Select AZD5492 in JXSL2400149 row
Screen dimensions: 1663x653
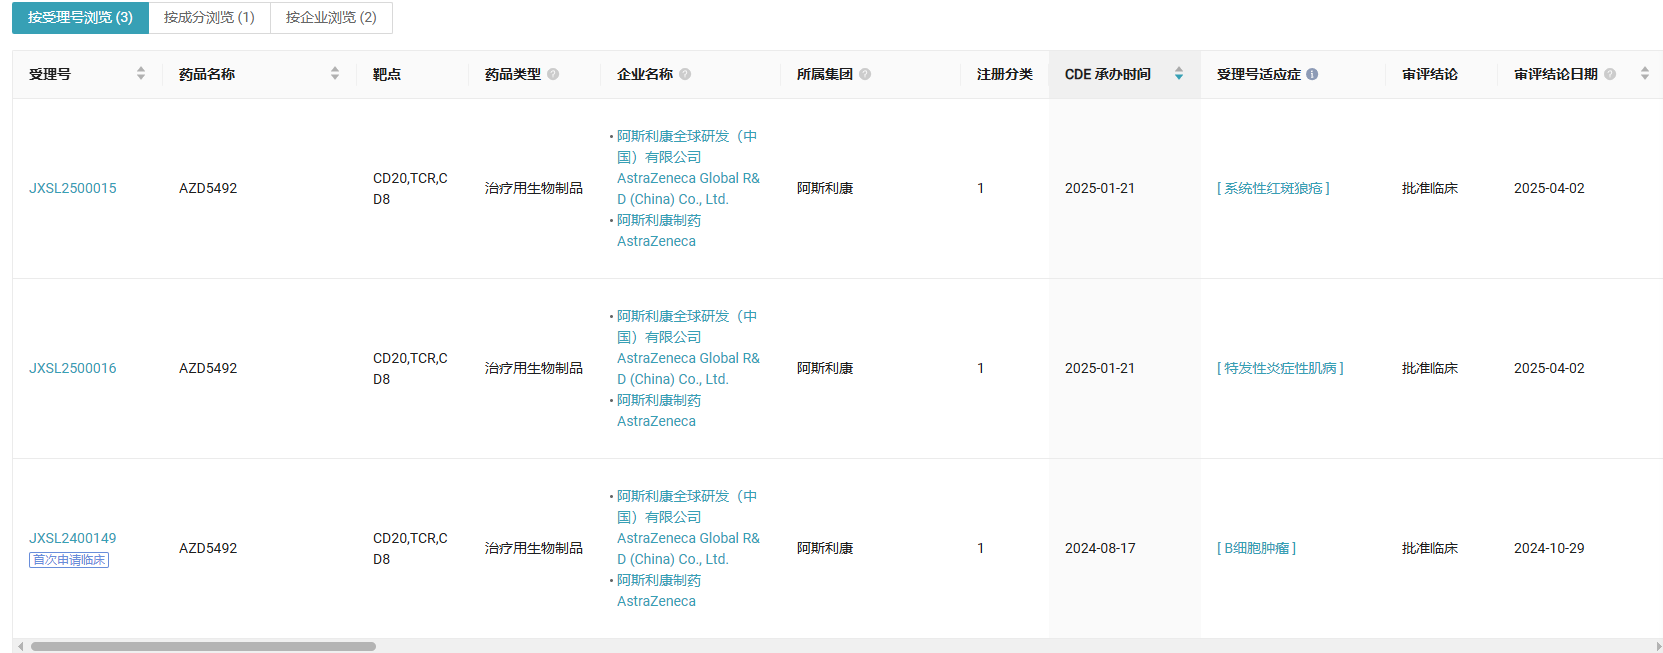[x=208, y=548]
